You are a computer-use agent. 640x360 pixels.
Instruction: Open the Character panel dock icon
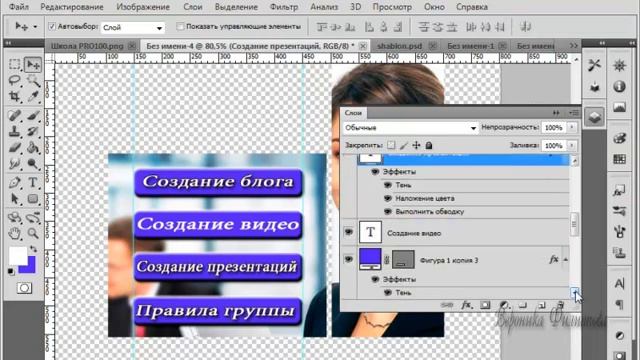[620, 283]
